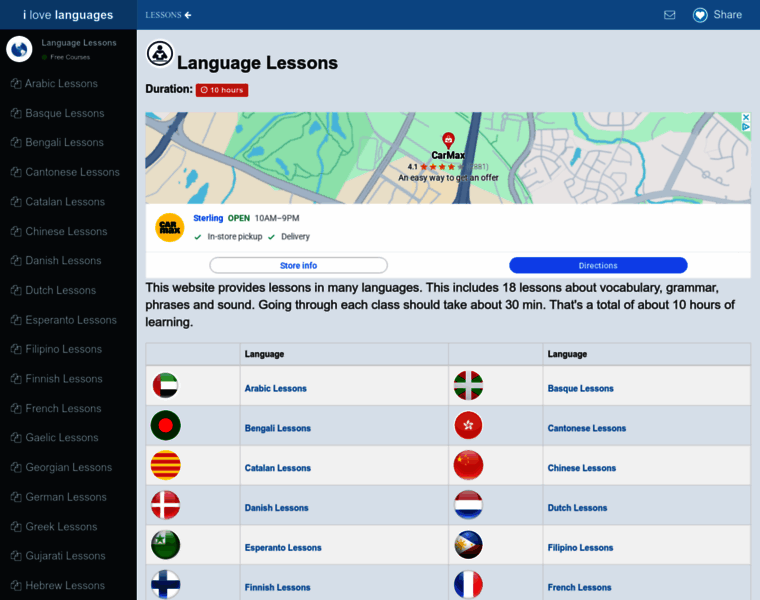This screenshot has height=600, width=760.
Task: Click the Share link in the header
Action: coord(728,15)
